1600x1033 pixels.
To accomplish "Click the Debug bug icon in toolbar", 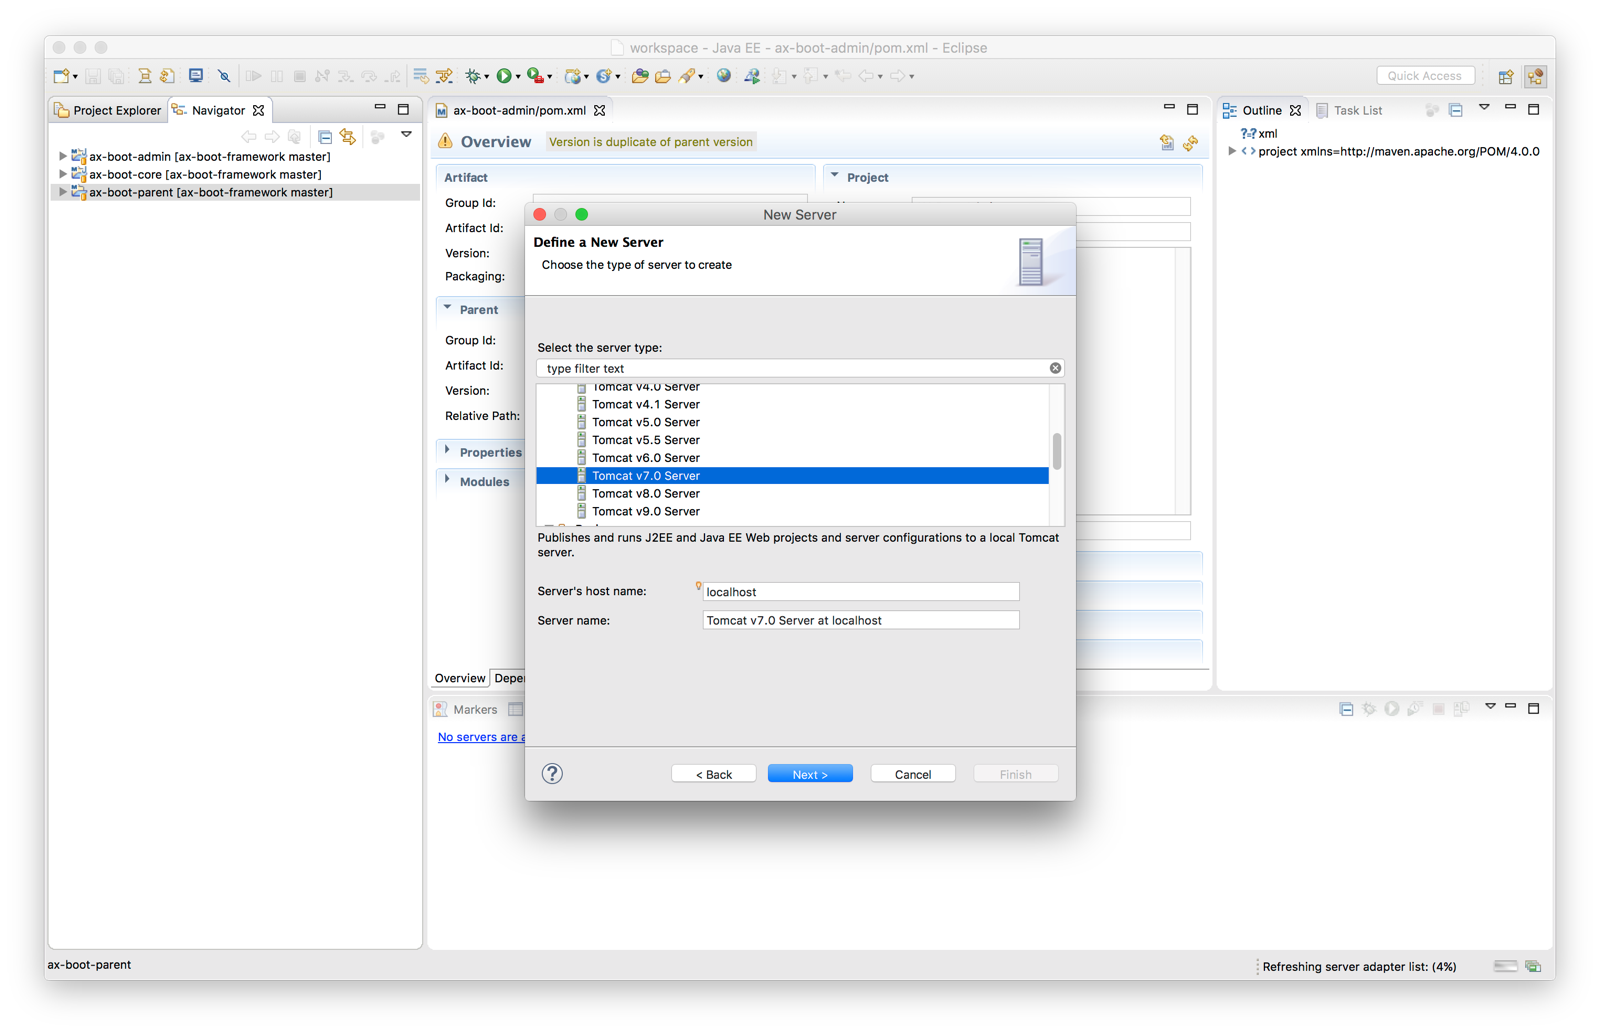I will click(x=473, y=76).
